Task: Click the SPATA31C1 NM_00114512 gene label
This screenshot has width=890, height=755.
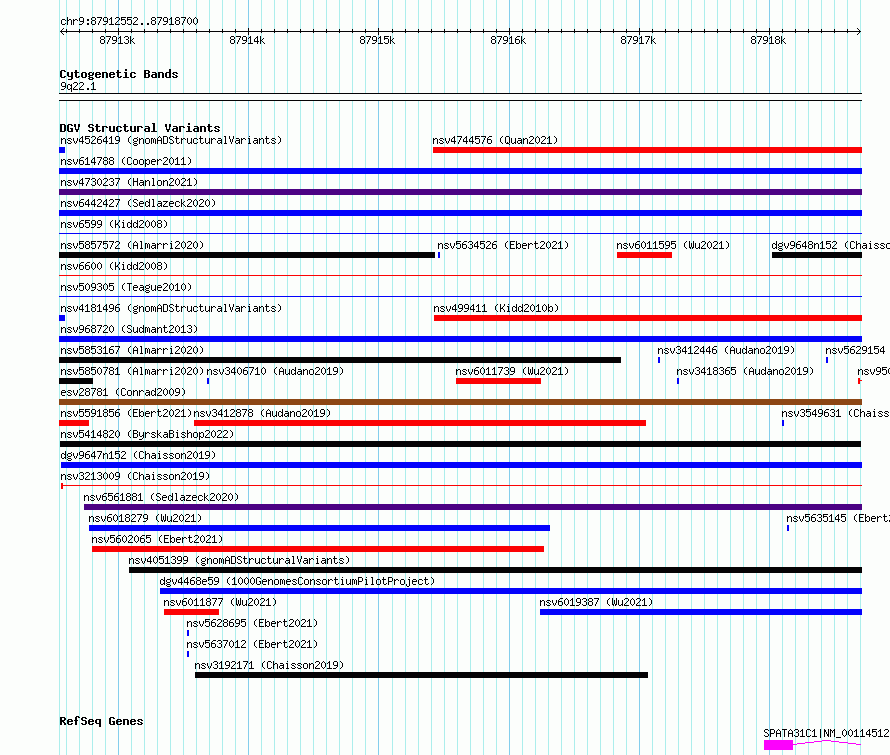Action: coord(826,733)
